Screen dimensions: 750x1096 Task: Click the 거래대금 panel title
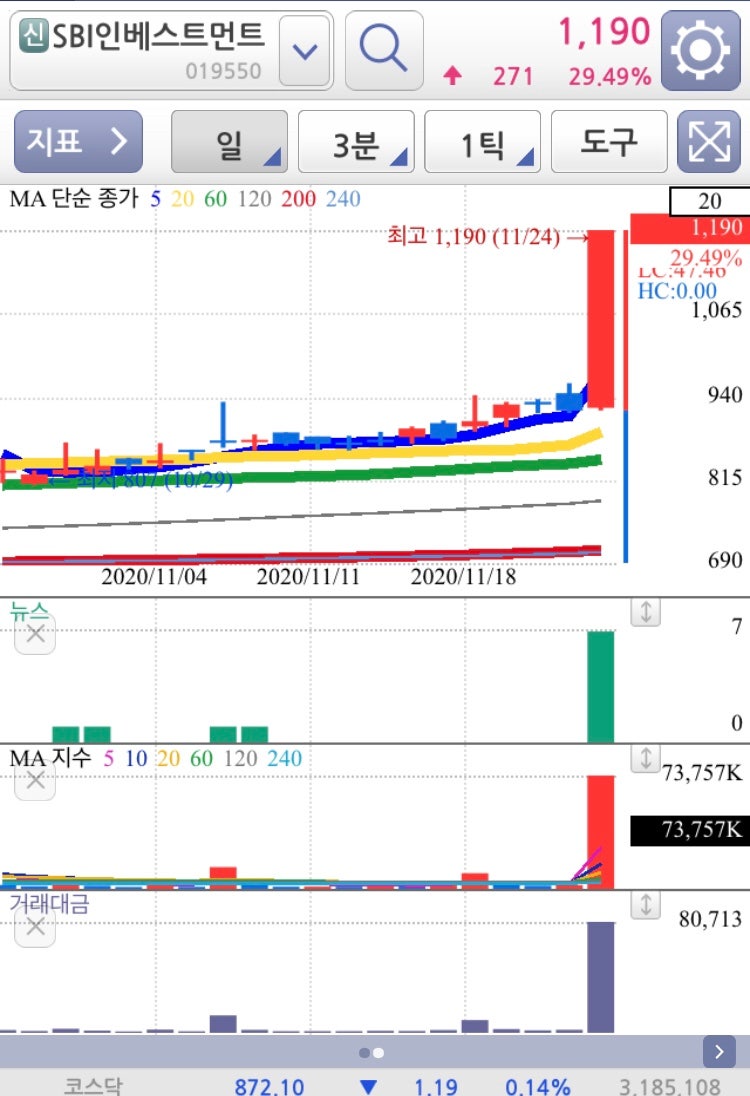[50, 903]
